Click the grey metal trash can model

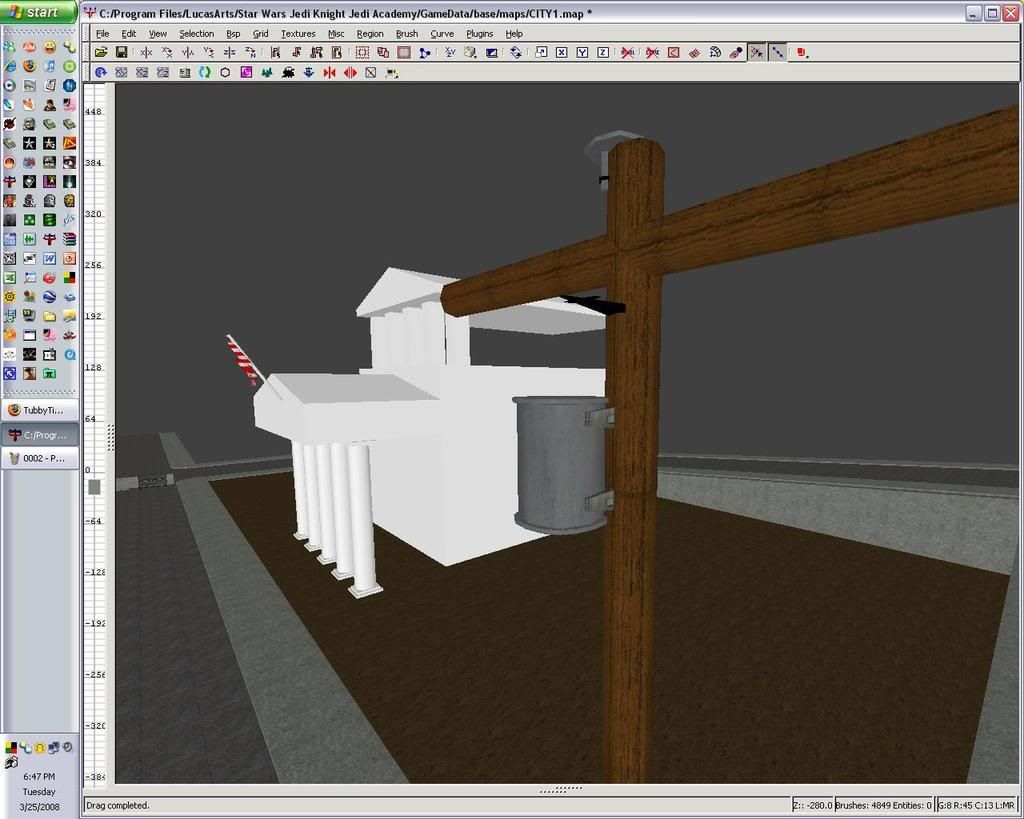click(x=562, y=464)
